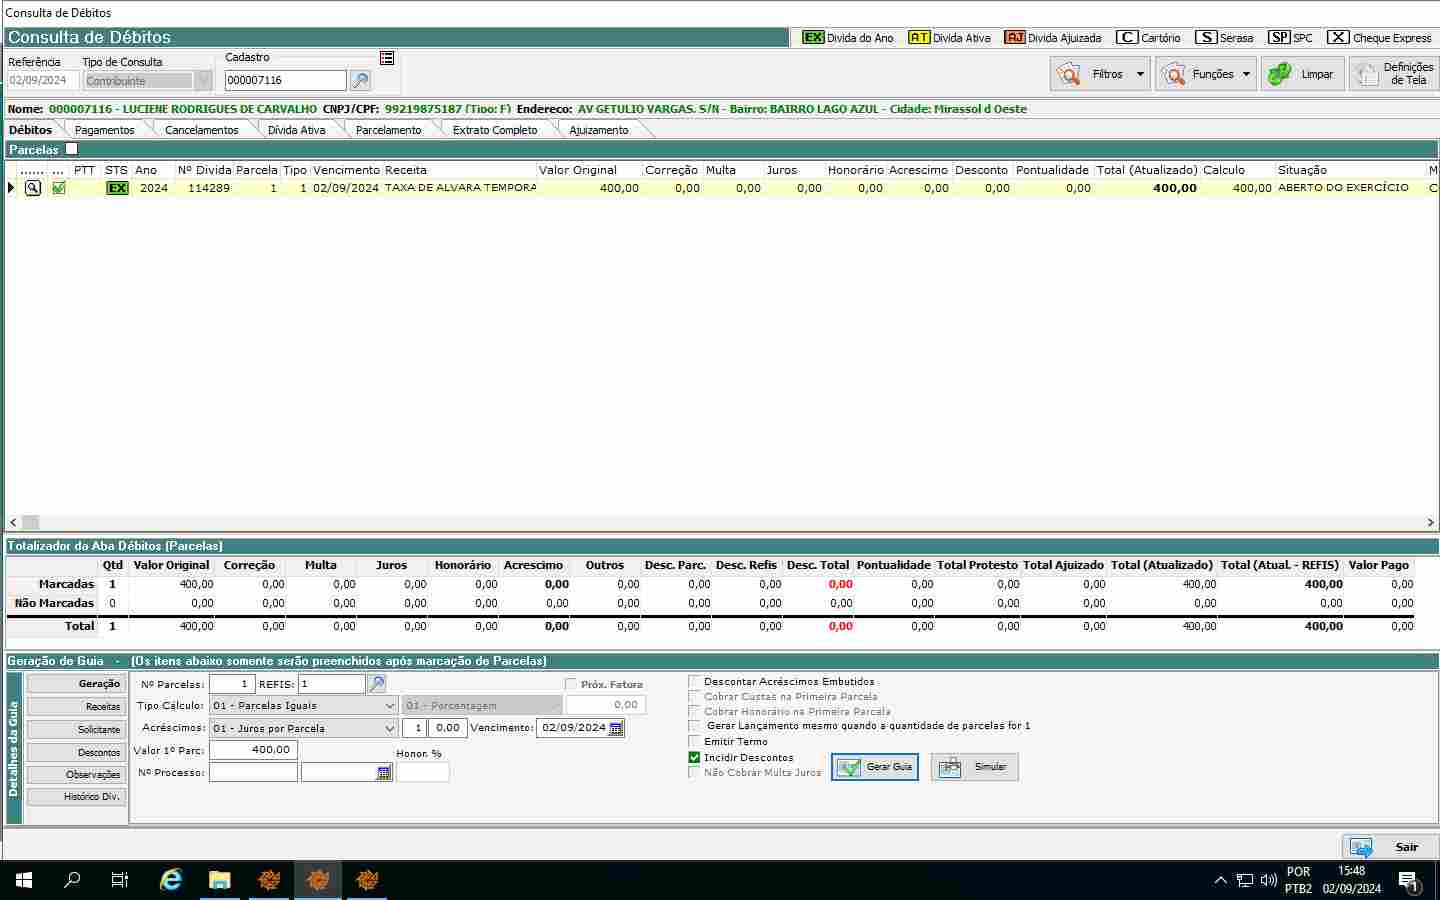This screenshot has height=900, width=1440.
Task: Click the REFIS lookup magnifier icon
Action: 377,684
